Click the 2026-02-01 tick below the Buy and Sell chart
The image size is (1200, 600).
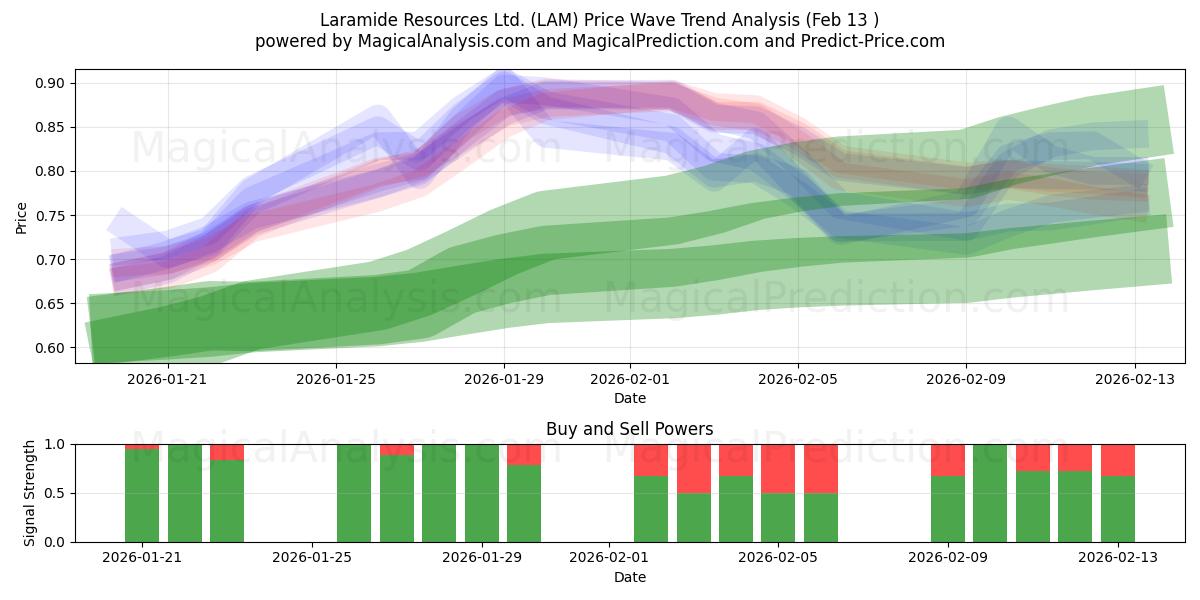[x=609, y=558]
